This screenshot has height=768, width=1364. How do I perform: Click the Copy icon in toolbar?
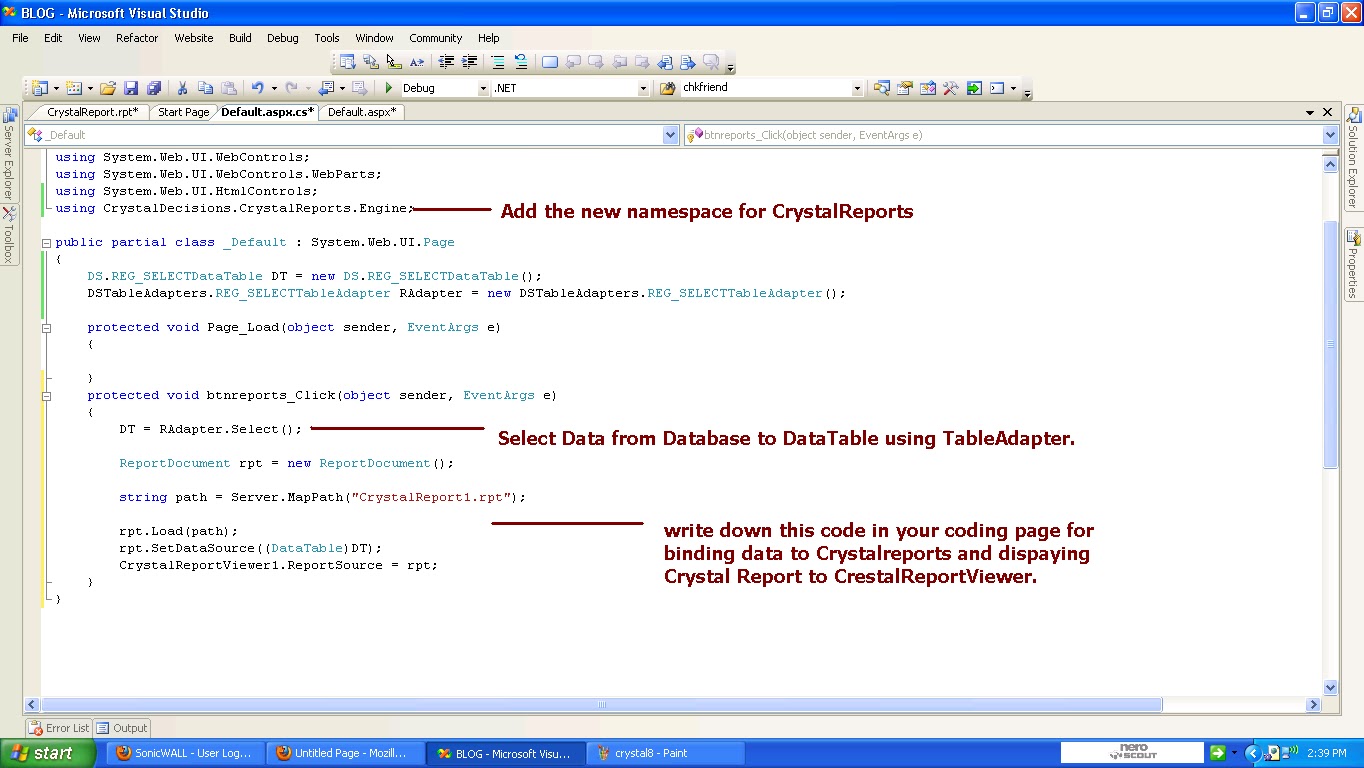coord(205,88)
